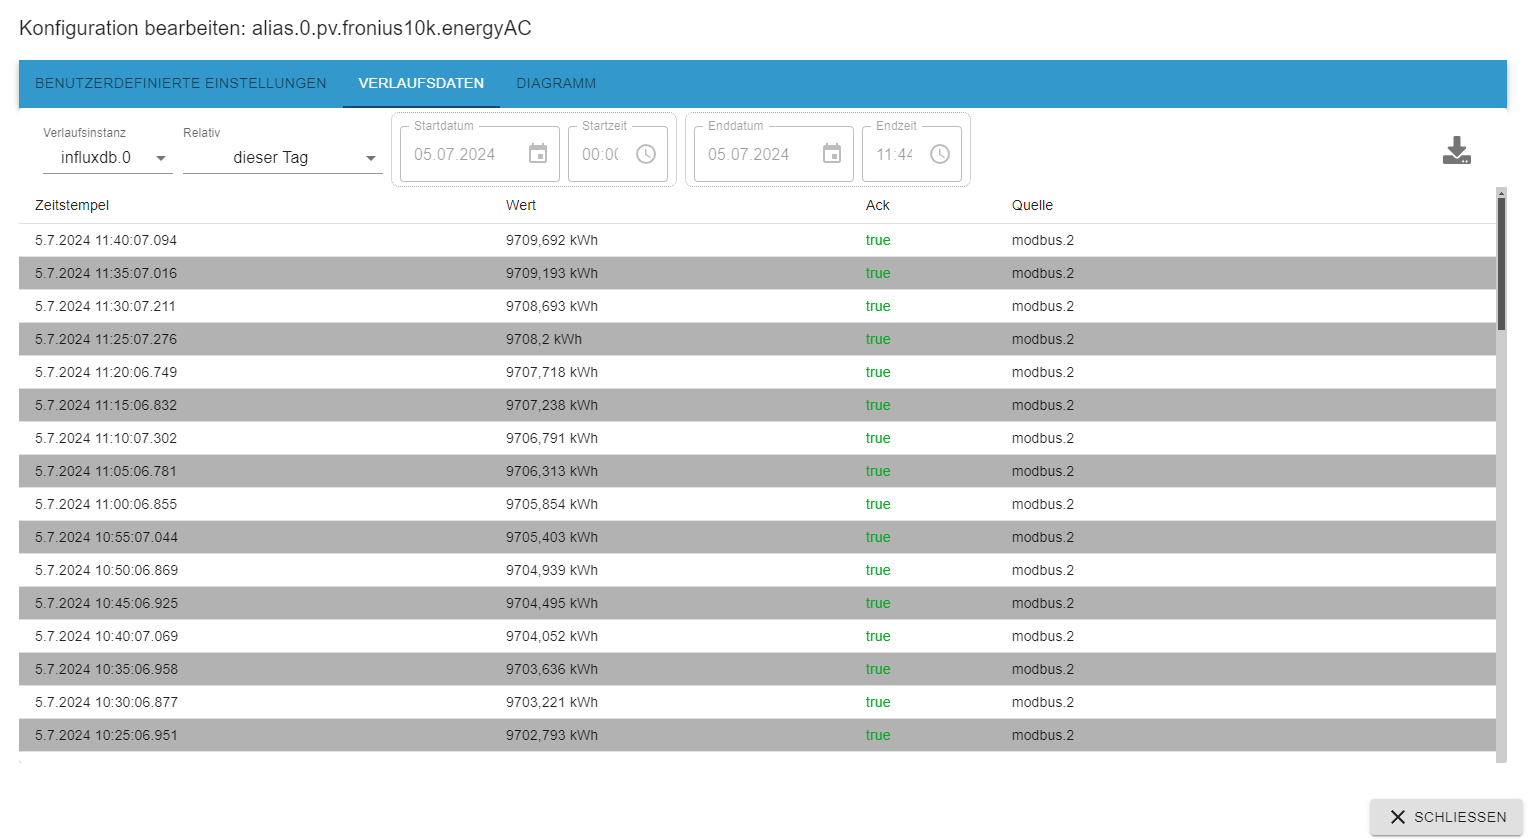Viewport: 1529px width, 840px height.
Task: Open the Verlaufsinstanz influxdb.0 dropdown
Action: pos(108,158)
